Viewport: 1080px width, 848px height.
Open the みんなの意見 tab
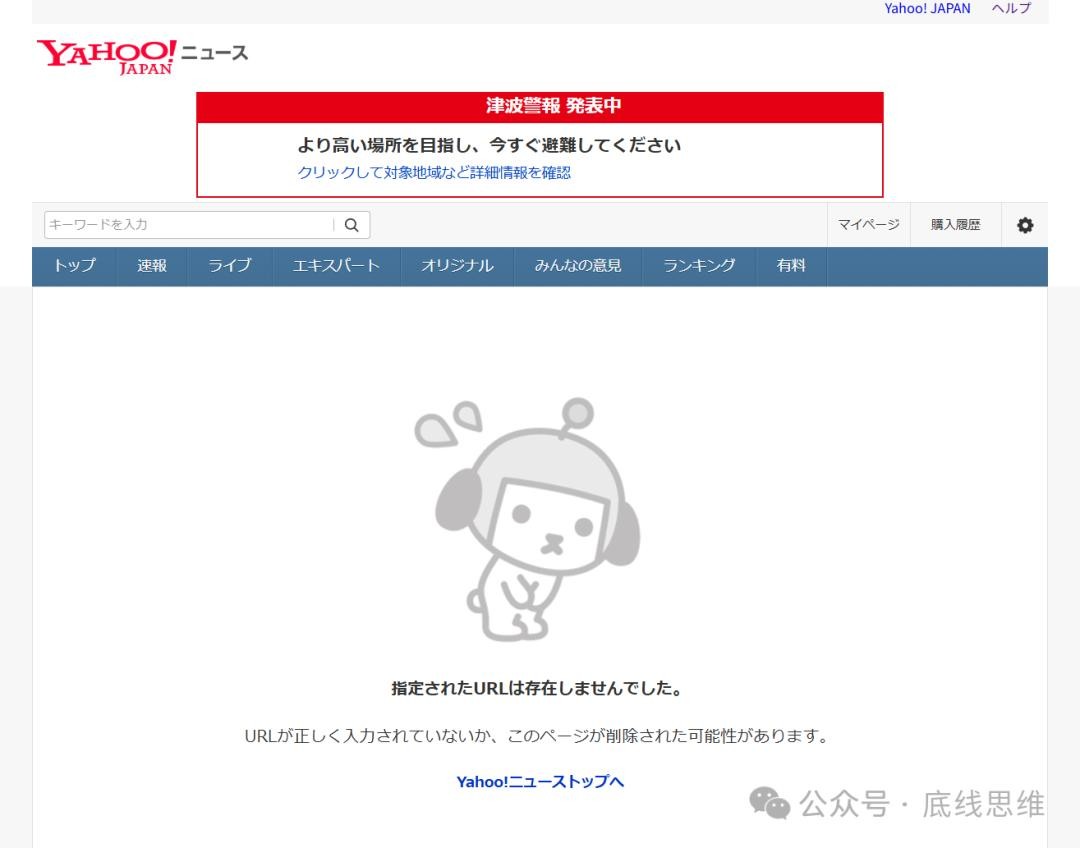click(578, 266)
